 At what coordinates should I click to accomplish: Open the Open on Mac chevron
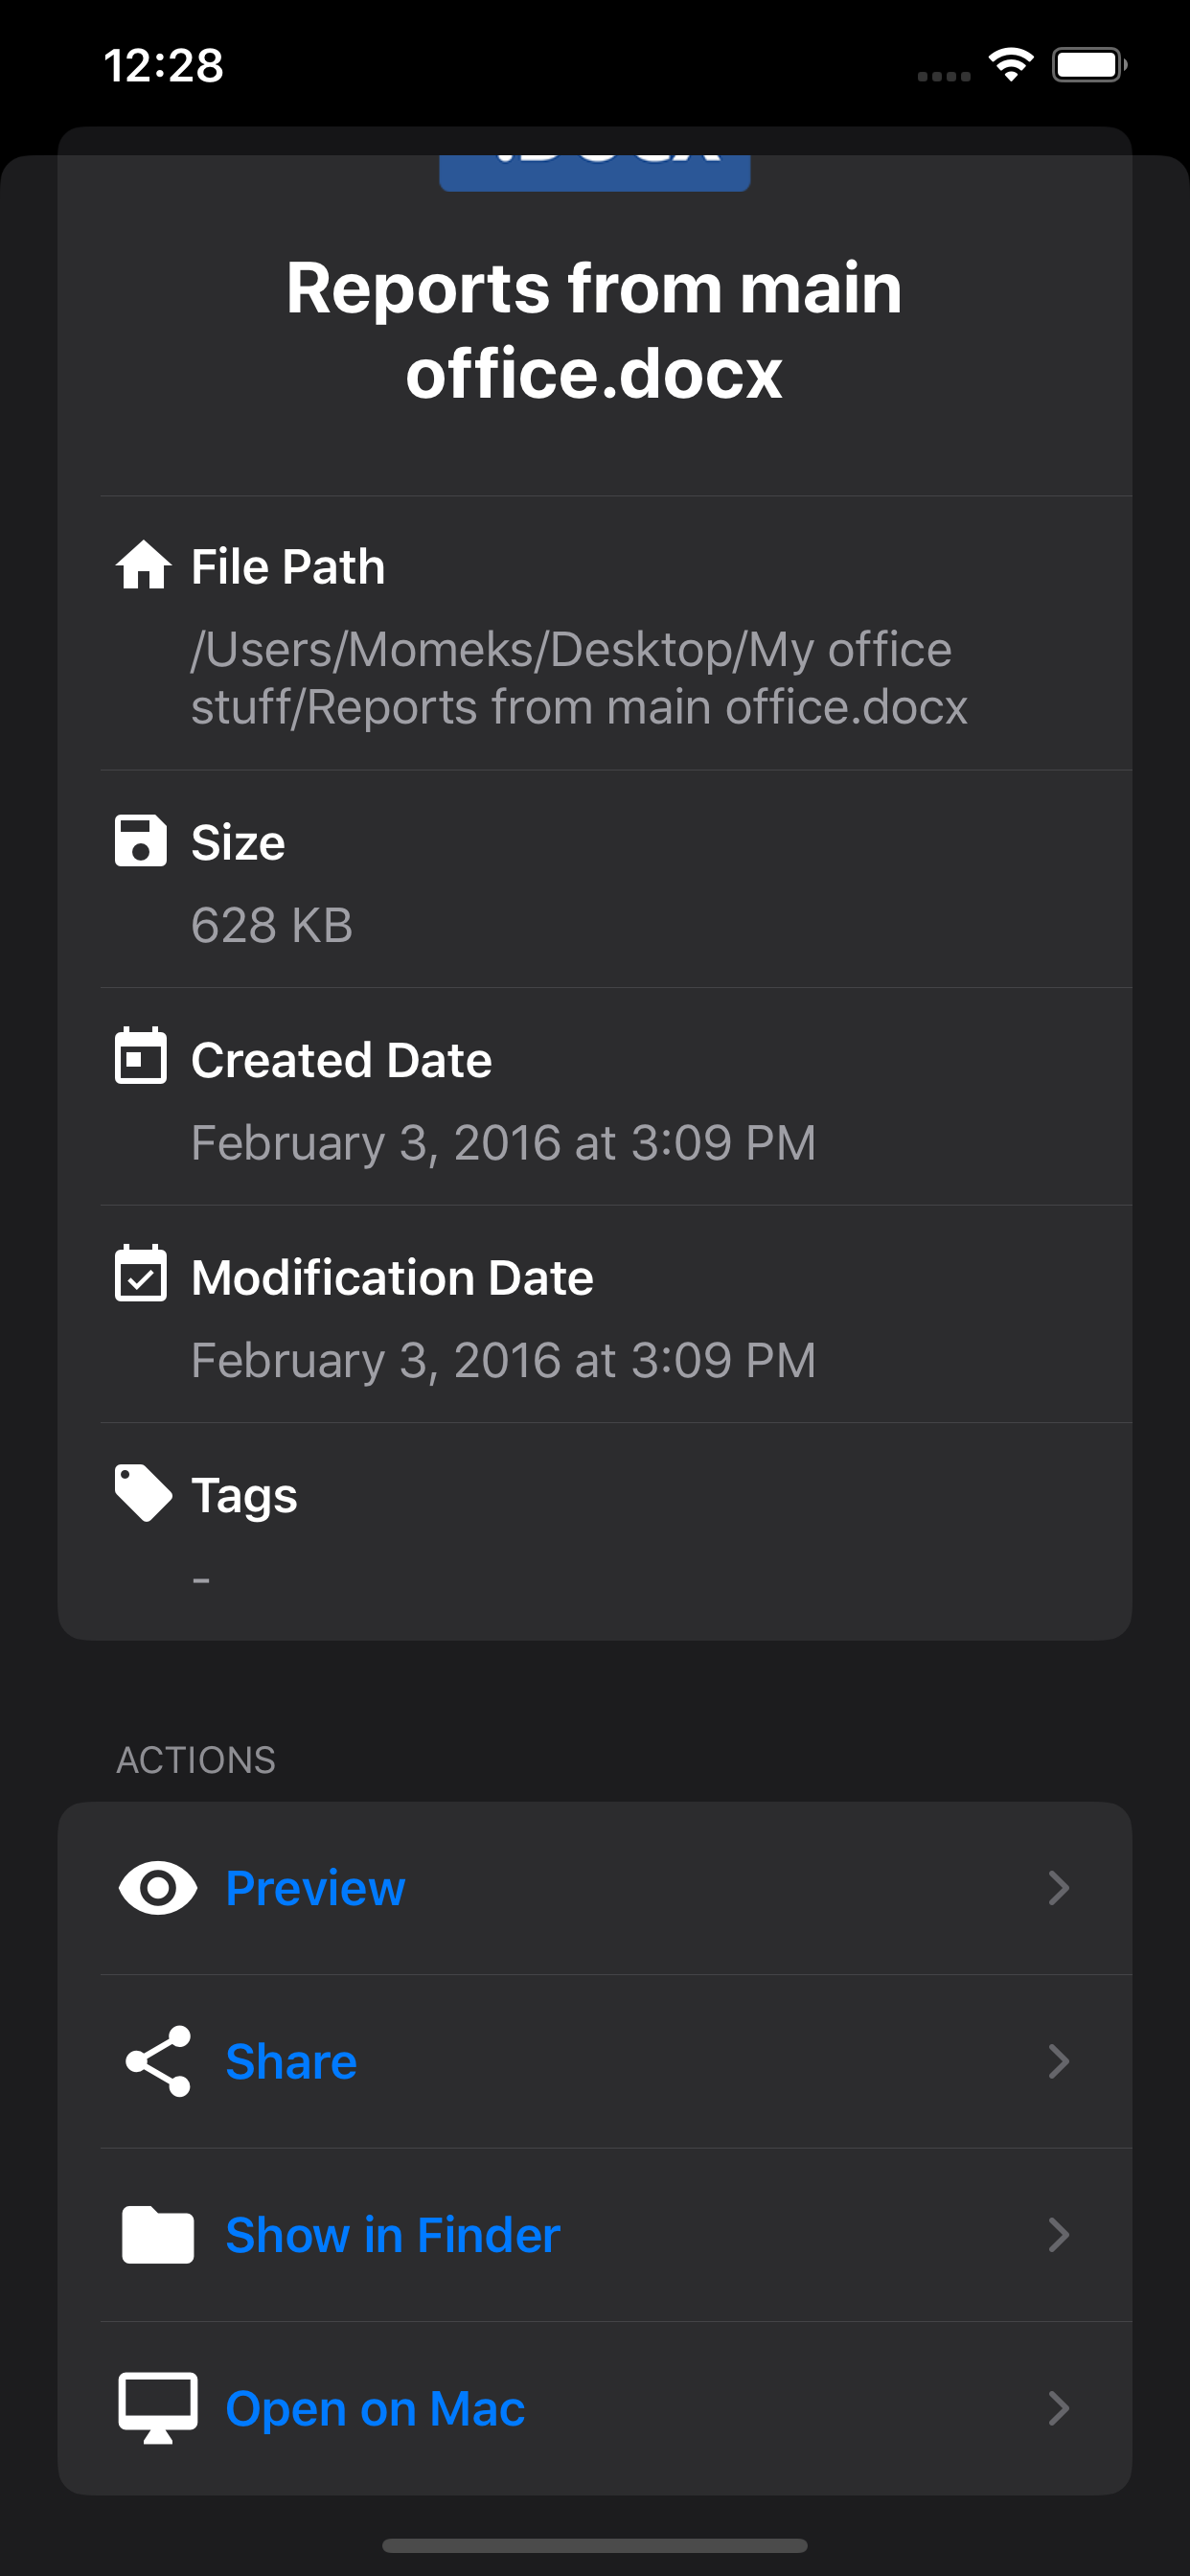(1059, 2408)
